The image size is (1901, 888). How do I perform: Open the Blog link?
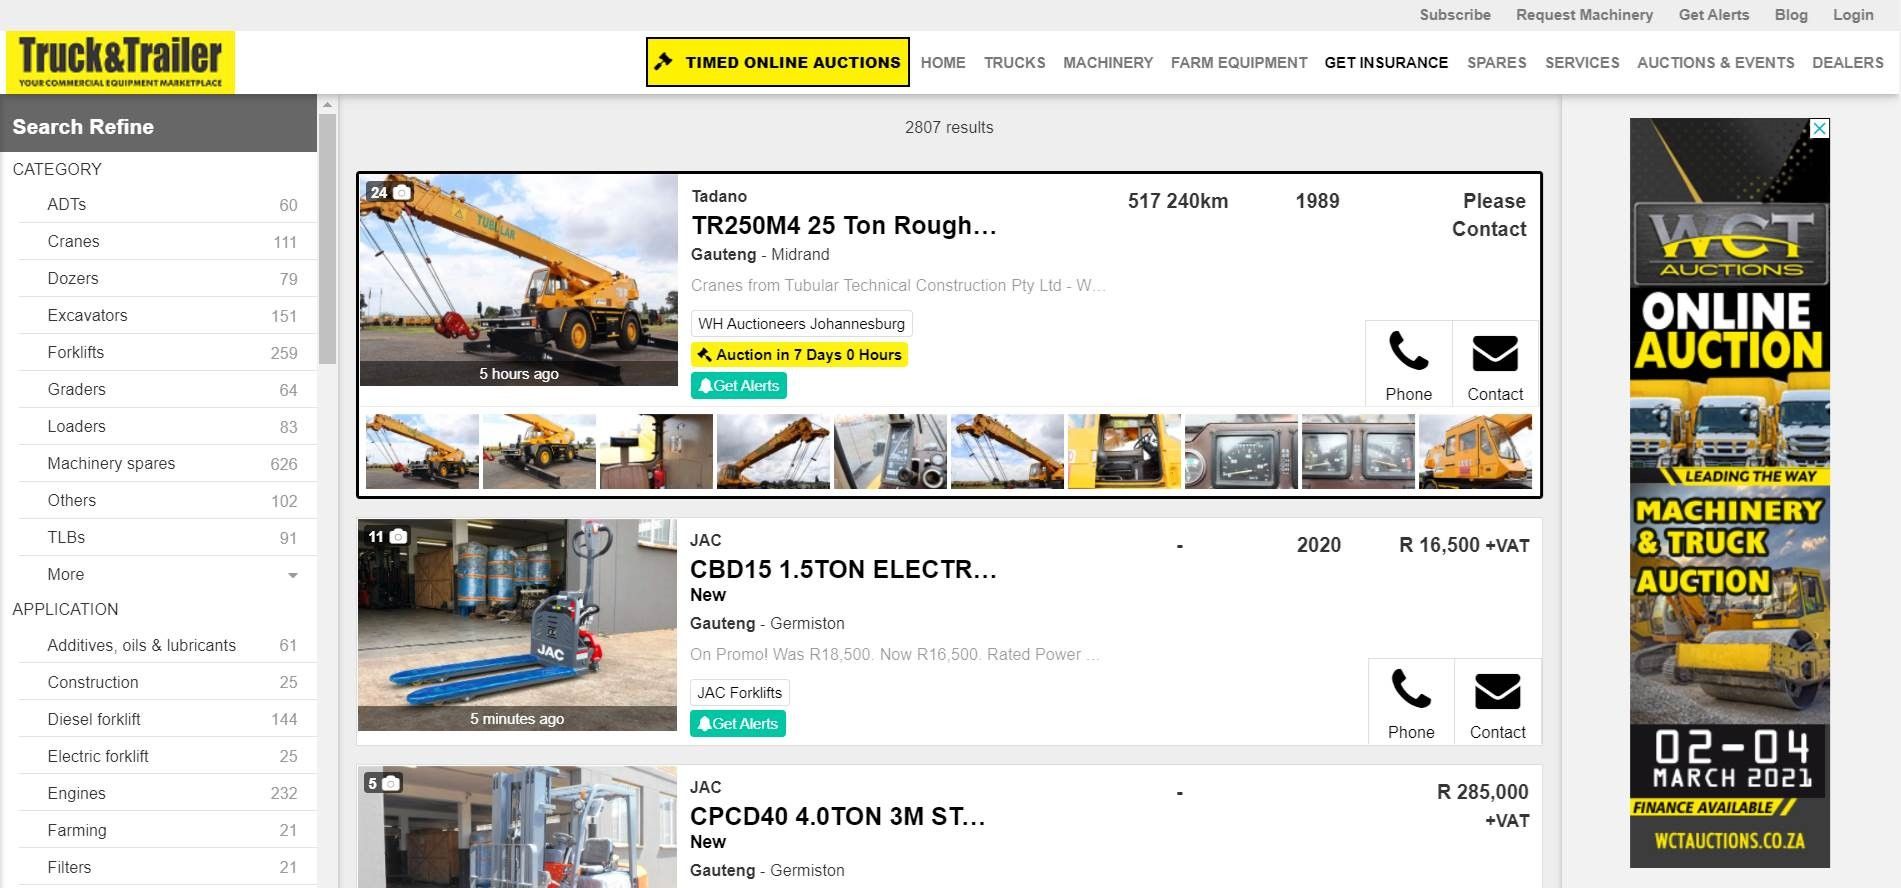tap(1791, 15)
